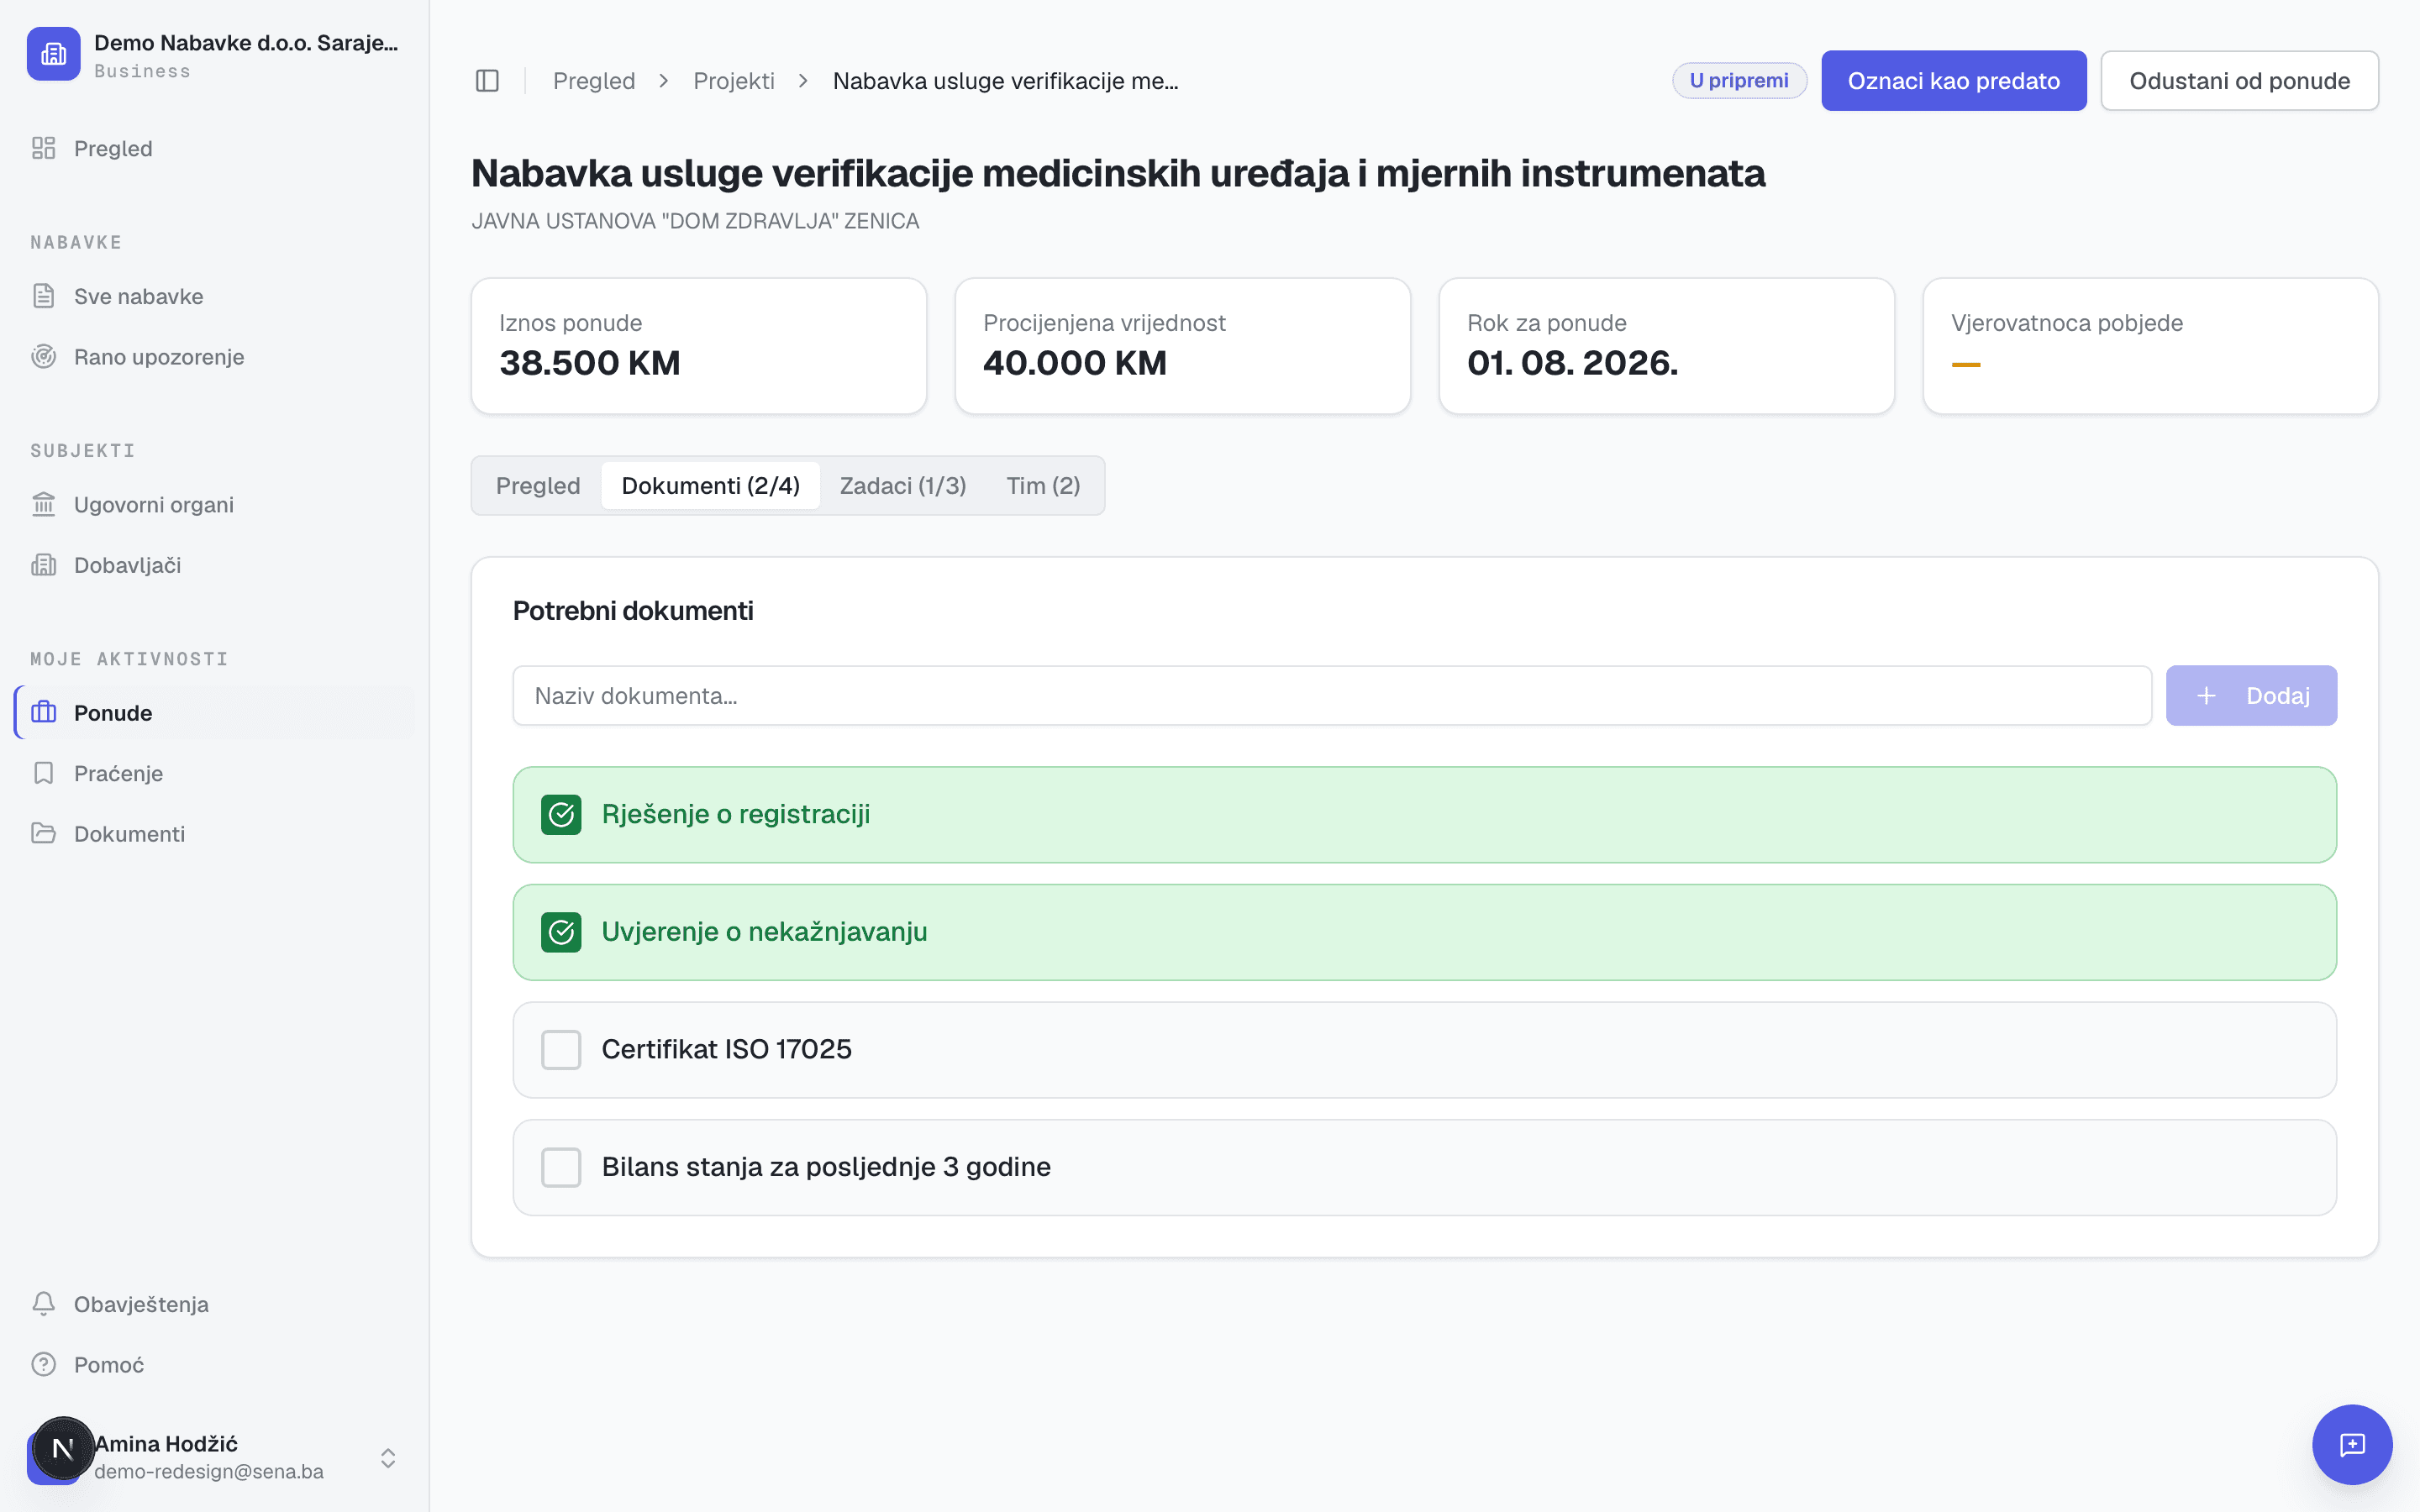Screen dimensions: 2420x1512
Task: Open Obavještenja notifications
Action: click(x=214, y=1304)
